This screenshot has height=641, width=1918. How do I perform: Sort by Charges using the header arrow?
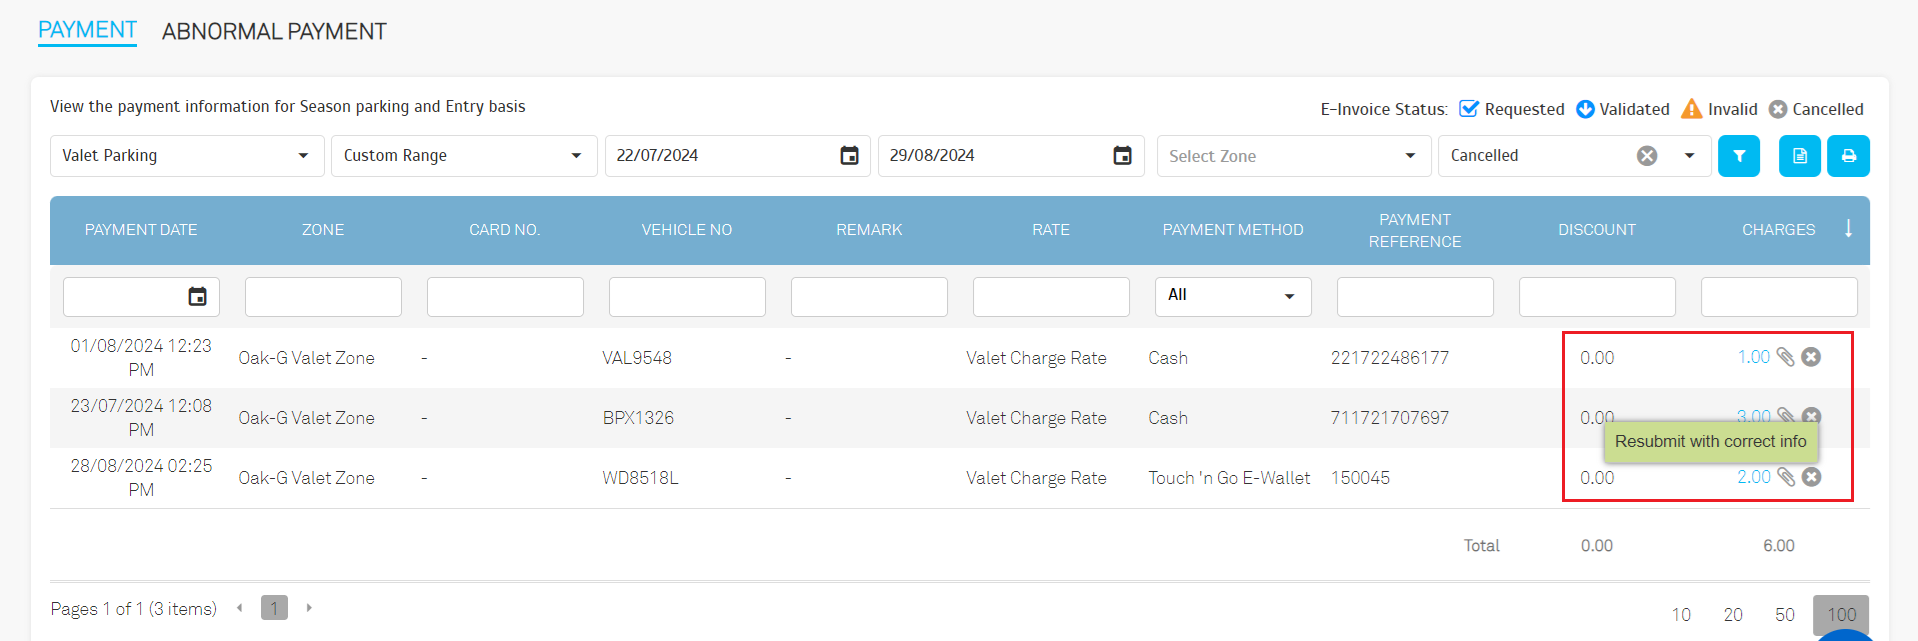(1848, 229)
